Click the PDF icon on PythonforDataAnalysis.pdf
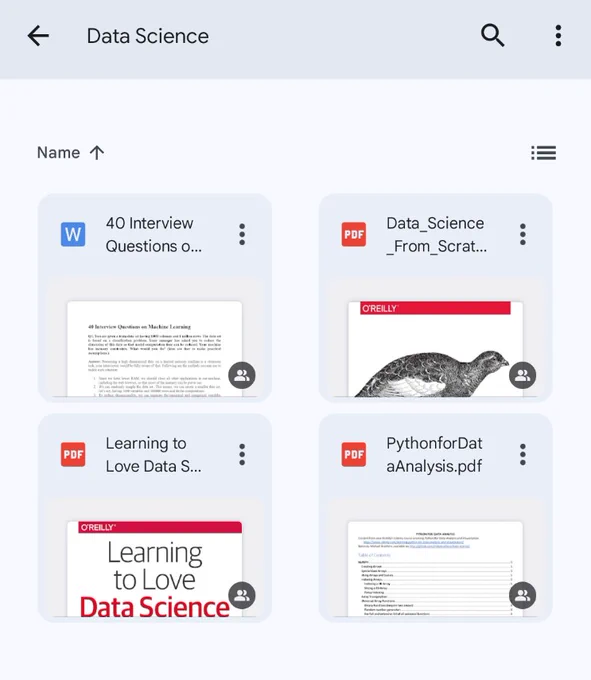This screenshot has width=591, height=680. [354, 454]
